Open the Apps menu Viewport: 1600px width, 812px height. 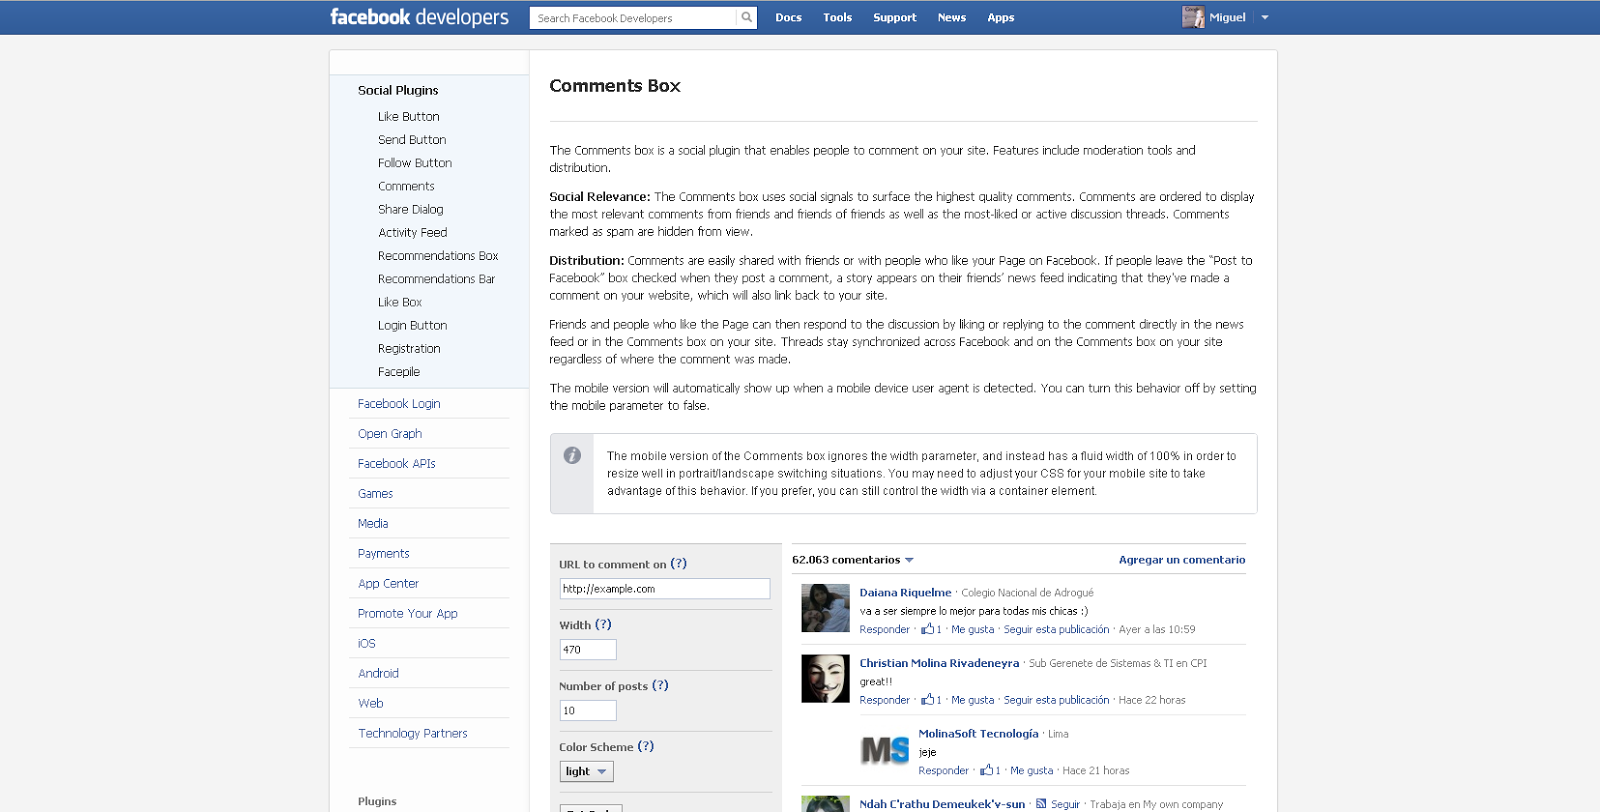click(x=1000, y=17)
